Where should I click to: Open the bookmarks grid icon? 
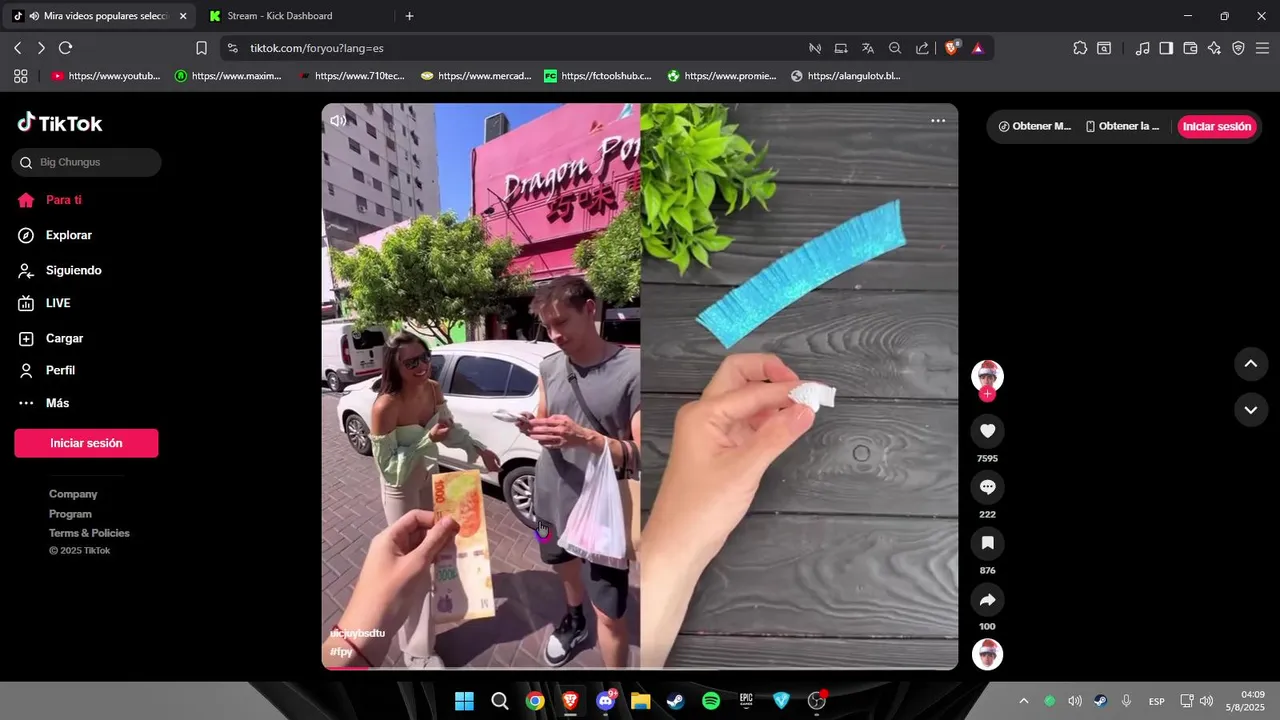tap(20, 76)
